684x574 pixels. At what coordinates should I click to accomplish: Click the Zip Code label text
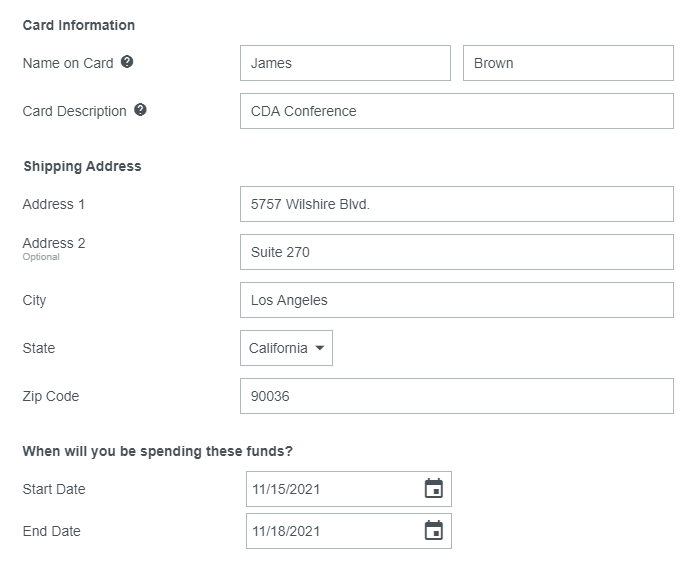(51, 396)
